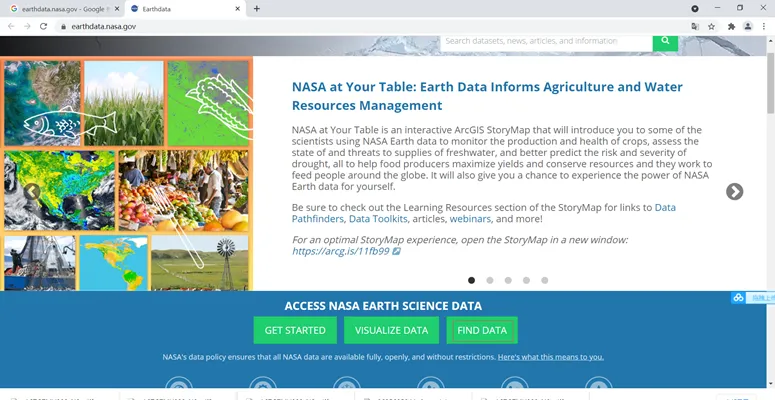View site information via the lock icon
This screenshot has height=400, width=775.
click(x=63, y=27)
